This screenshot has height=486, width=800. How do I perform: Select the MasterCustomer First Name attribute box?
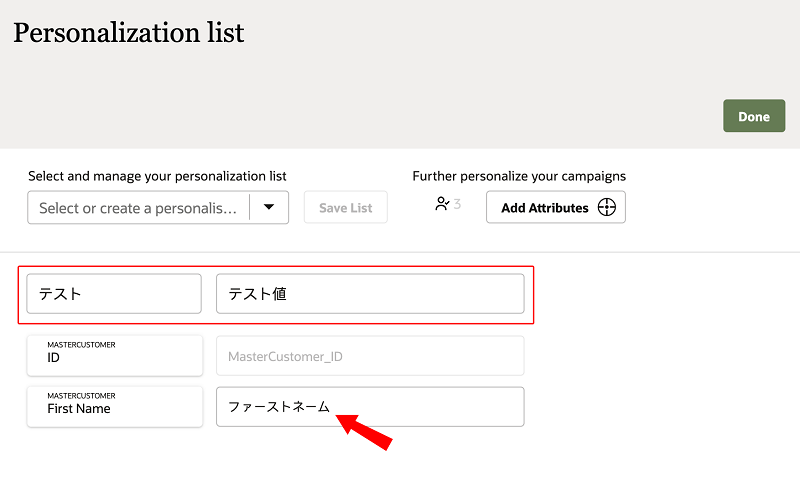(114, 407)
